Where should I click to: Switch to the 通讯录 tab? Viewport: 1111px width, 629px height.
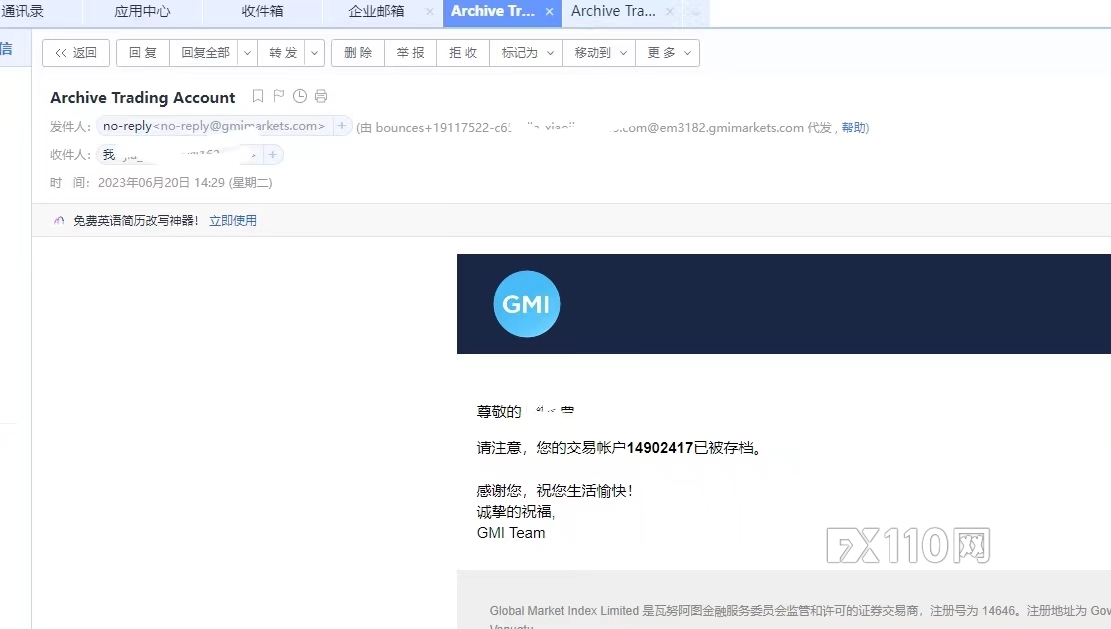pos(23,11)
